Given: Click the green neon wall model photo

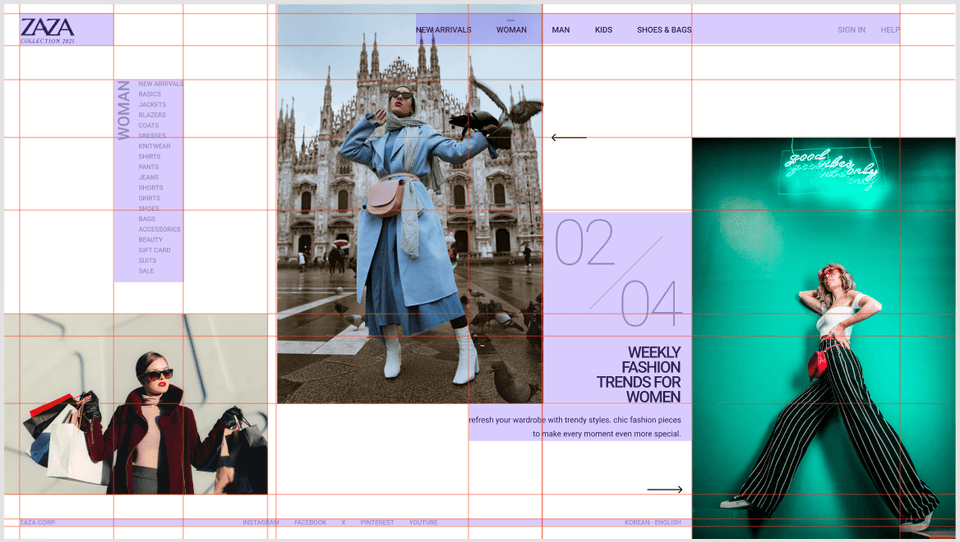Looking at the screenshot, I should [823, 338].
